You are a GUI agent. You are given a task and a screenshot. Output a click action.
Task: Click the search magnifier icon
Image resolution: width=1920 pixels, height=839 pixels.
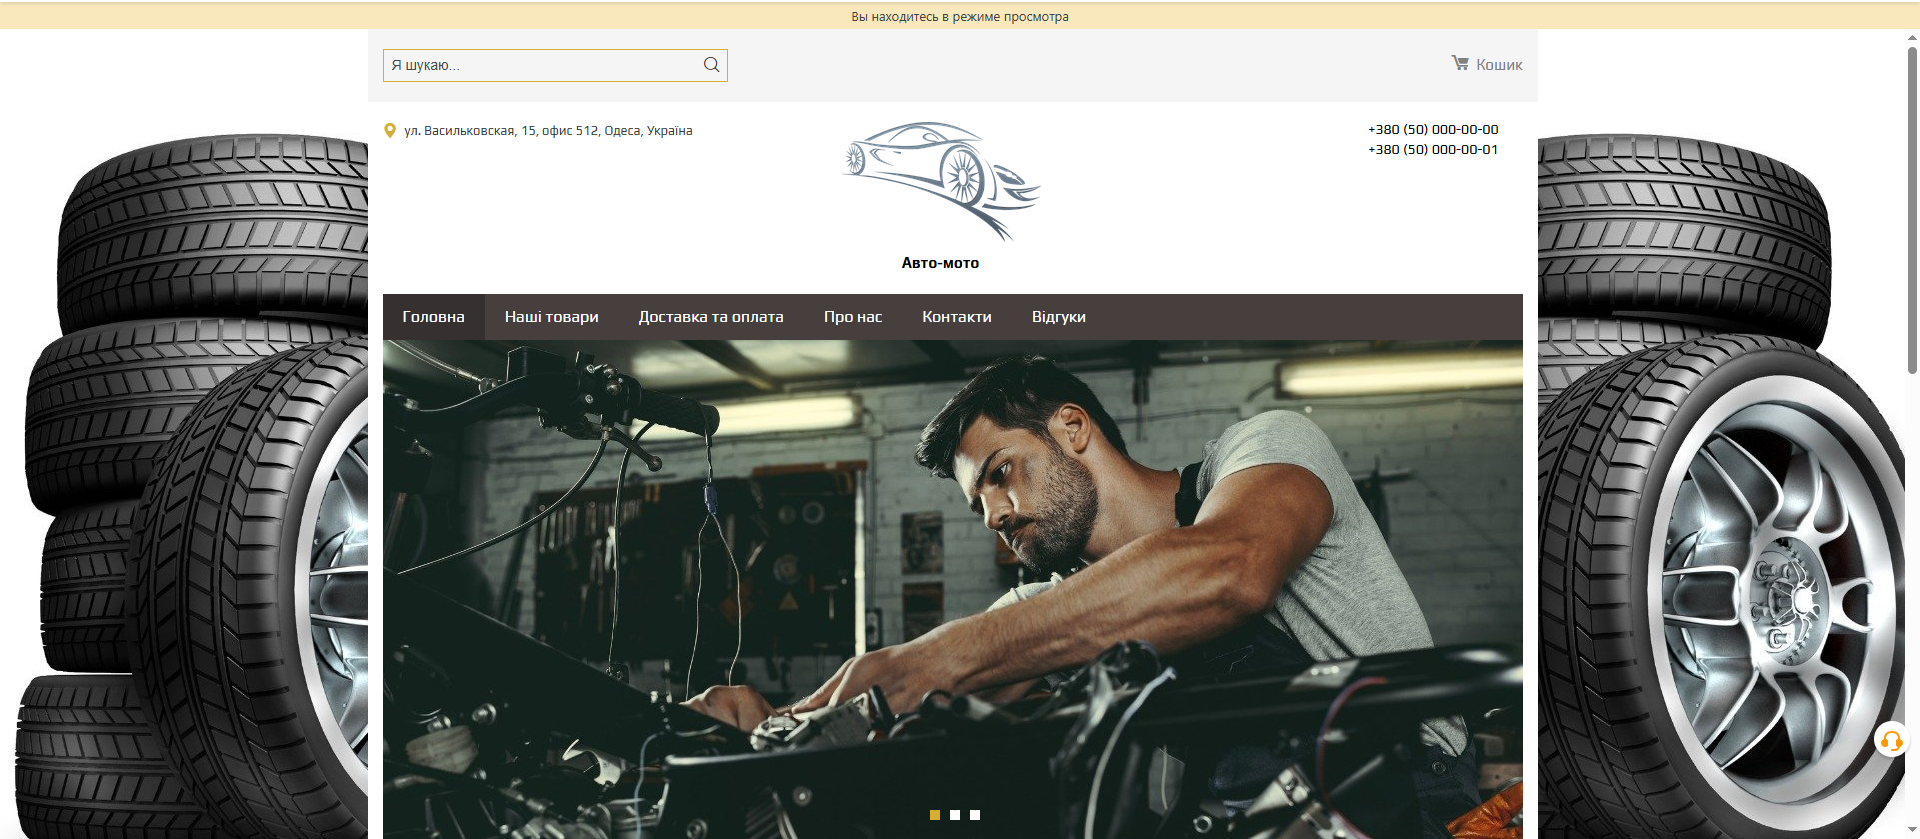711,65
